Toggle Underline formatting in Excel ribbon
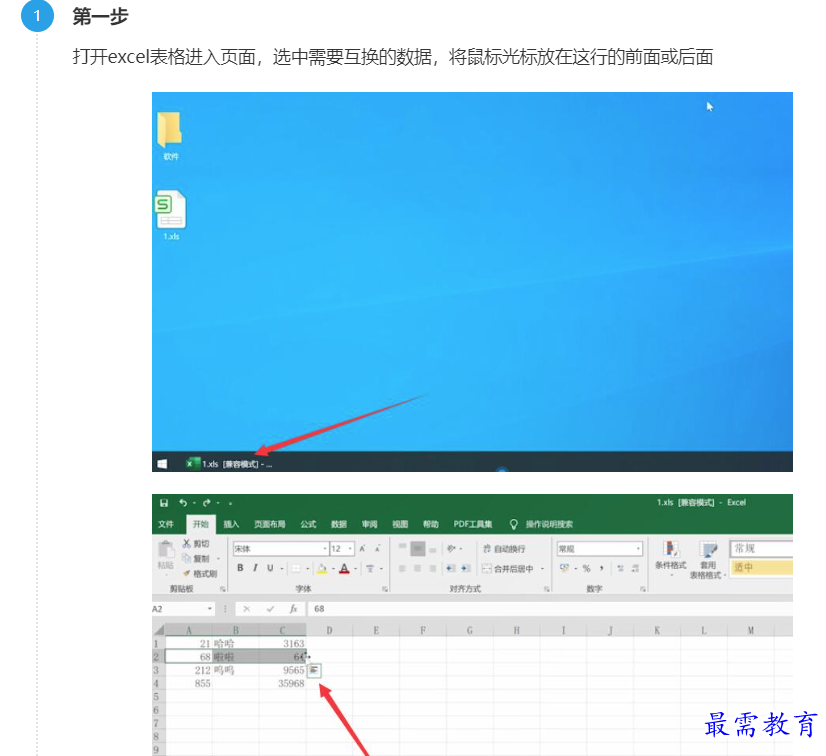Image resolution: width=826 pixels, height=756 pixels. pyautogui.click(x=270, y=568)
